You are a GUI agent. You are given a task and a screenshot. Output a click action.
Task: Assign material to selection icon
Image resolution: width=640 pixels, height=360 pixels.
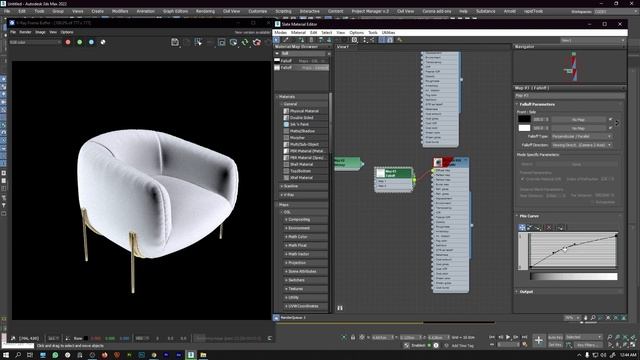coord(301,40)
